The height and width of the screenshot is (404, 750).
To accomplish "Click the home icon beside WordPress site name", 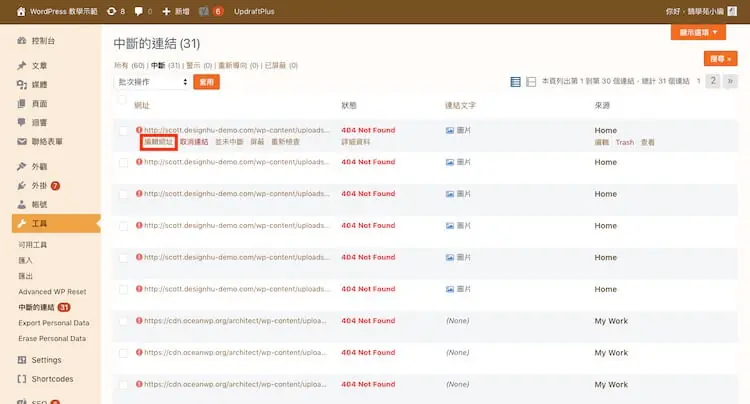I will [x=21, y=11].
